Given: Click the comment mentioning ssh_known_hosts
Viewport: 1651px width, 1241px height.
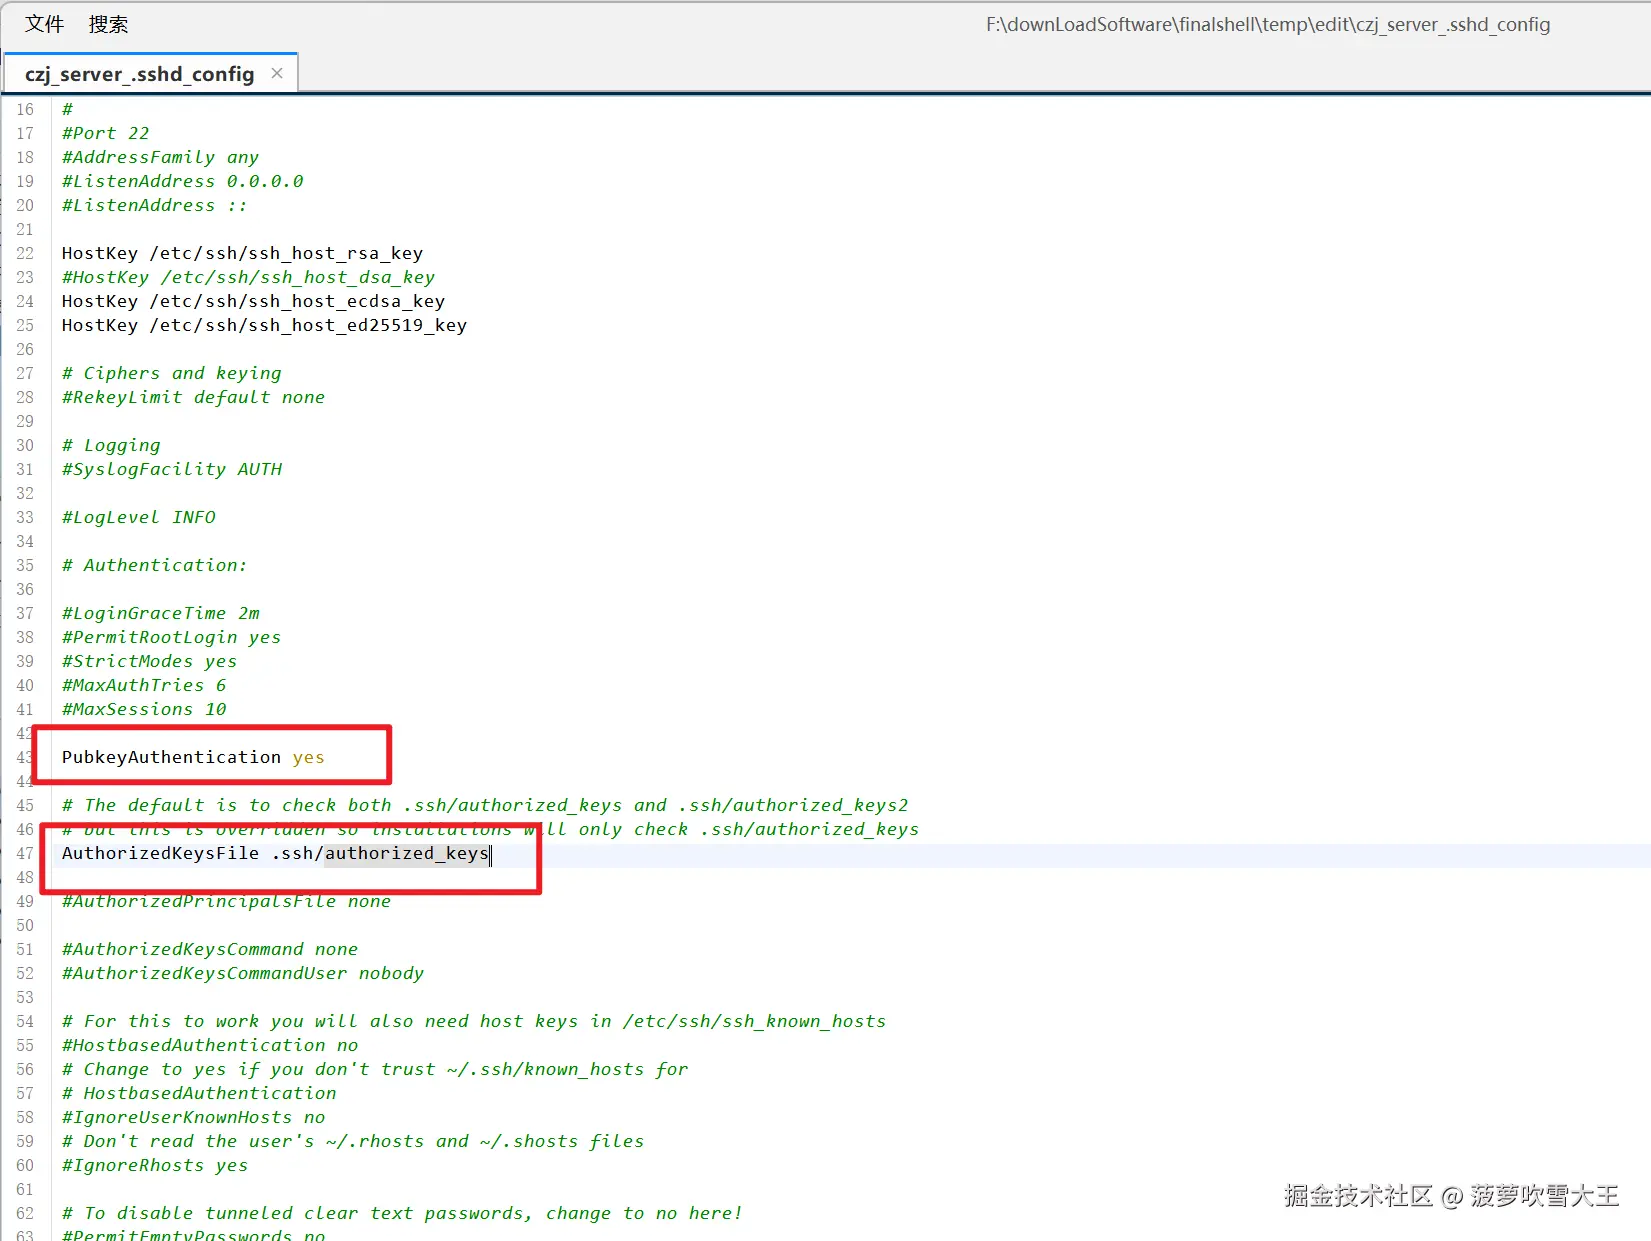Looking at the screenshot, I should (474, 1021).
